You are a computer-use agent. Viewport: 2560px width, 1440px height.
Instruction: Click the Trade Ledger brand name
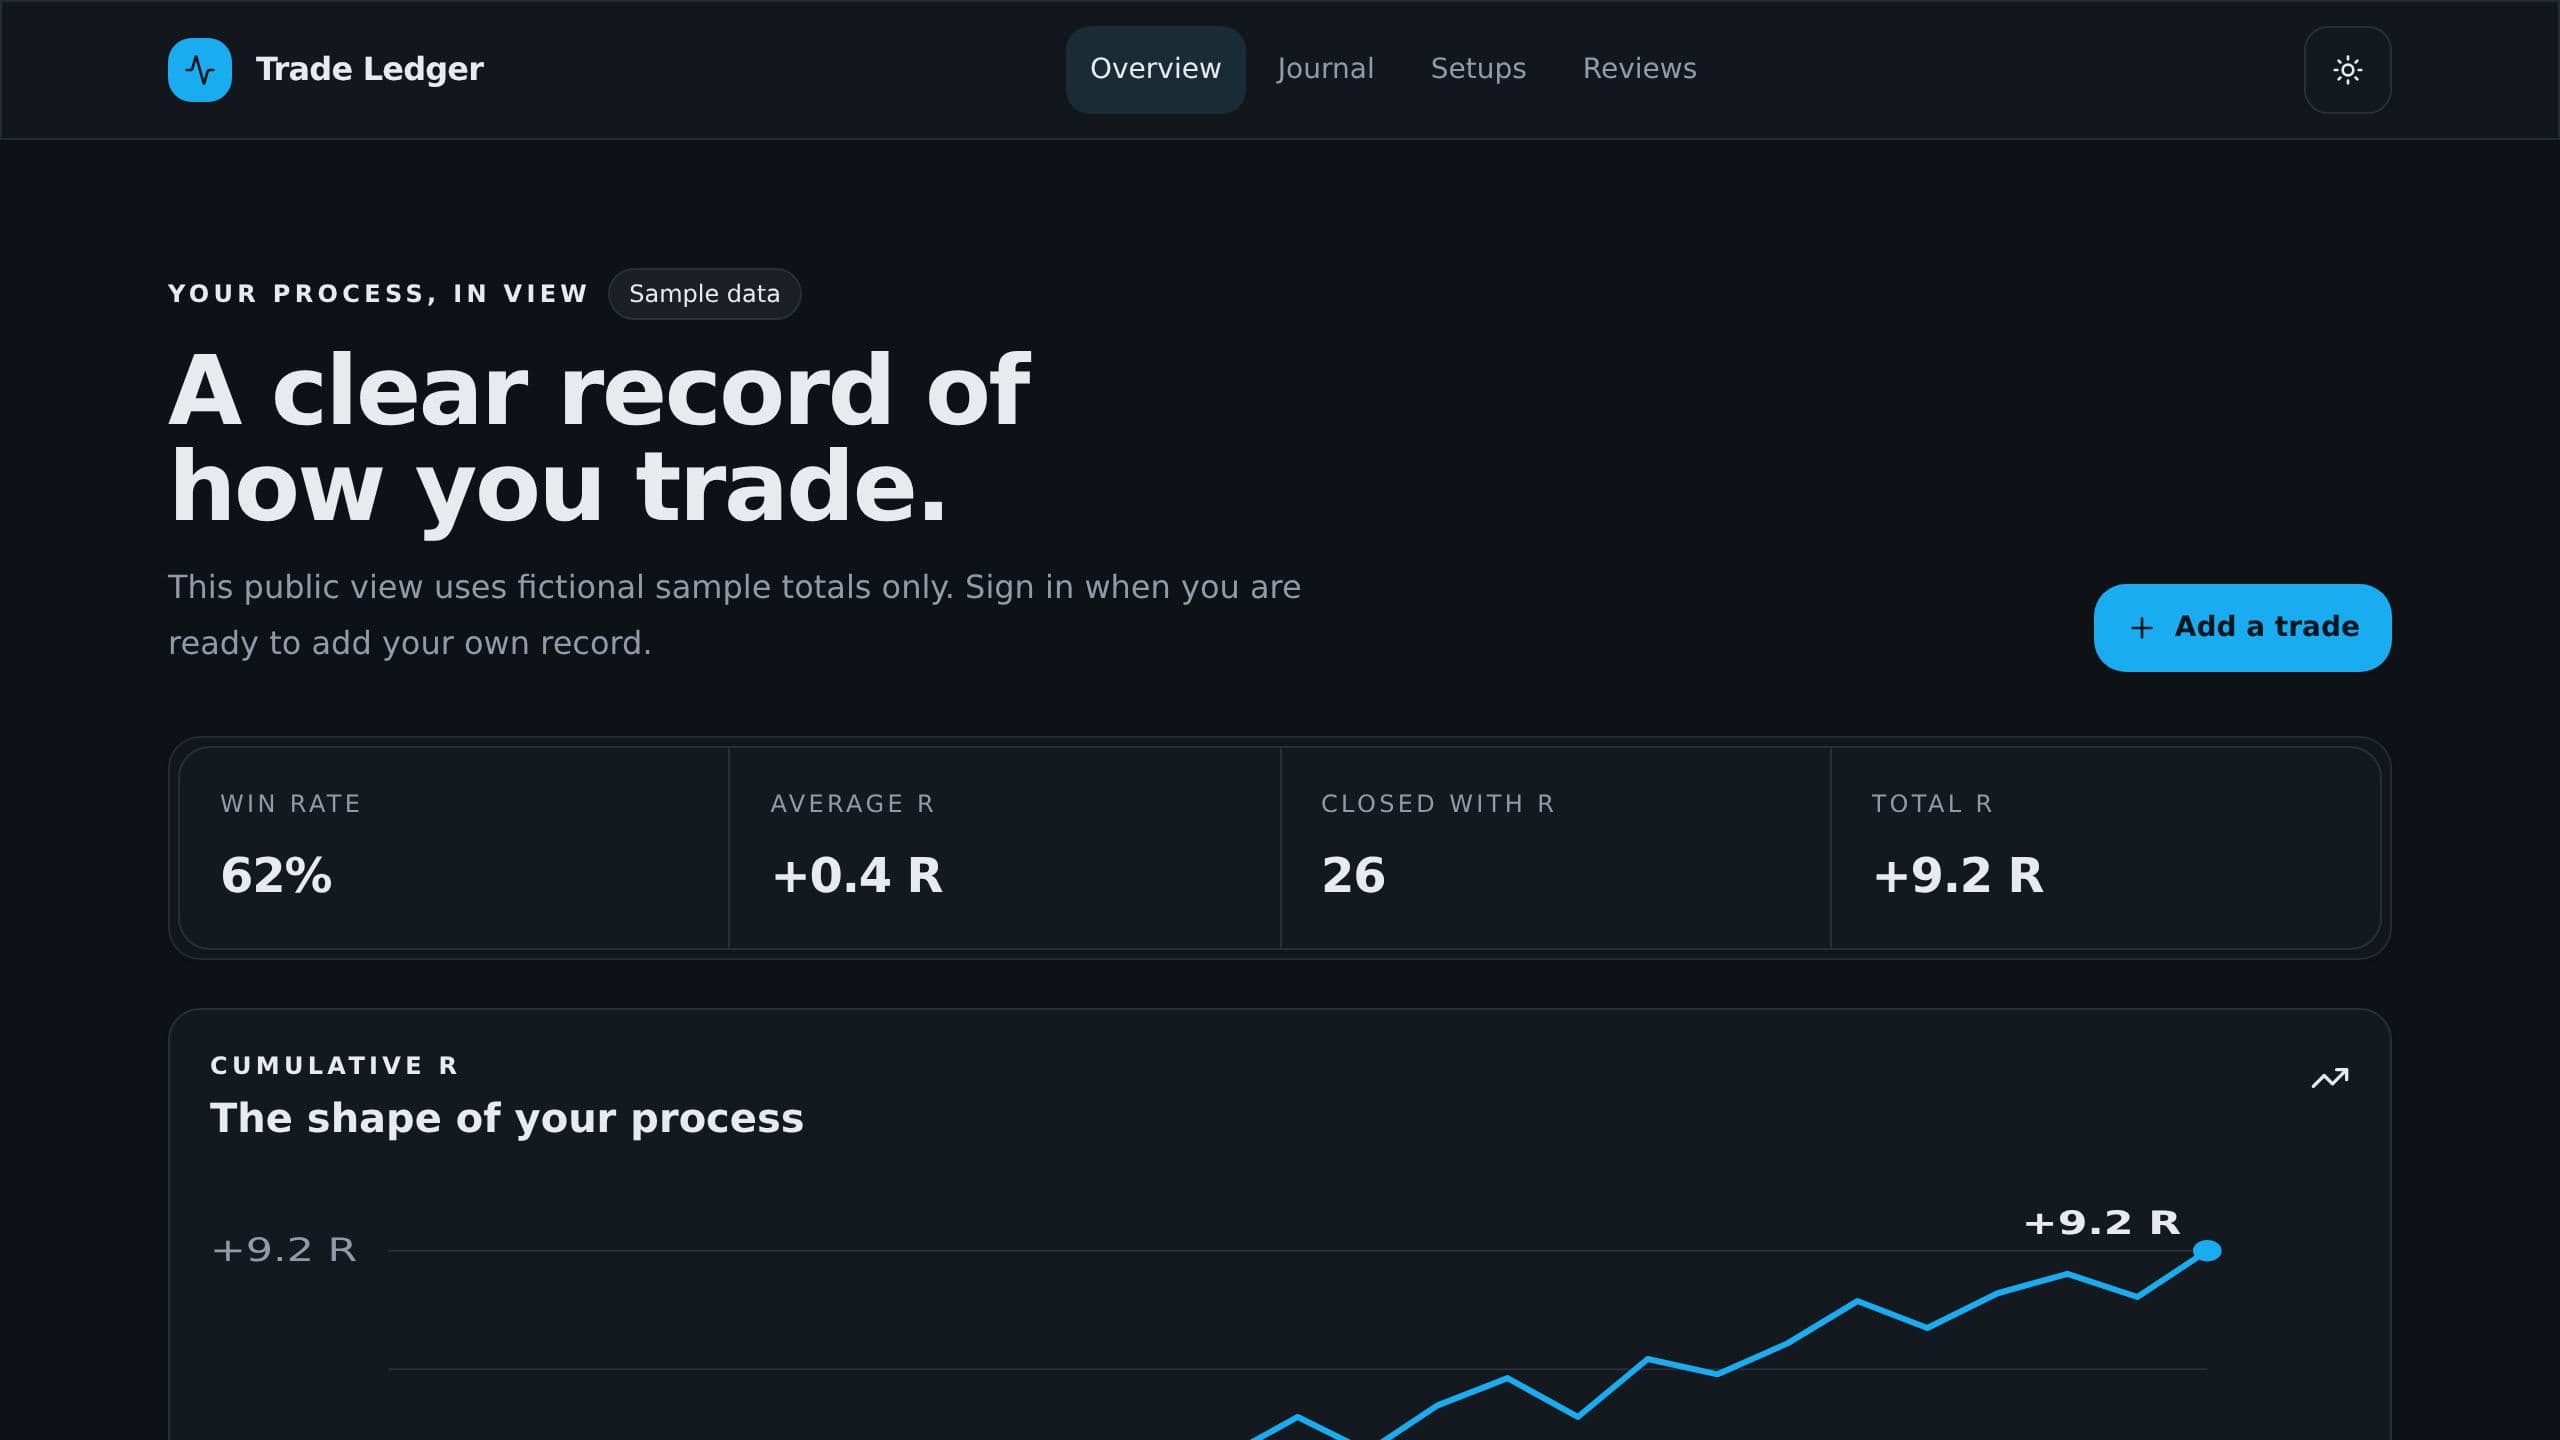370,69
